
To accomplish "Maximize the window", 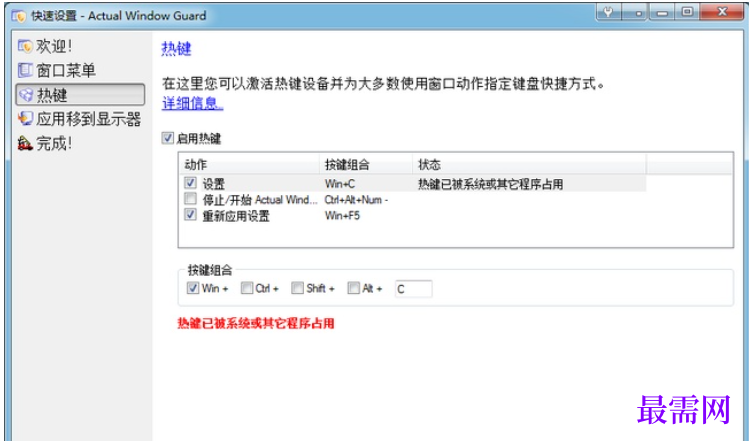I will point(687,12).
